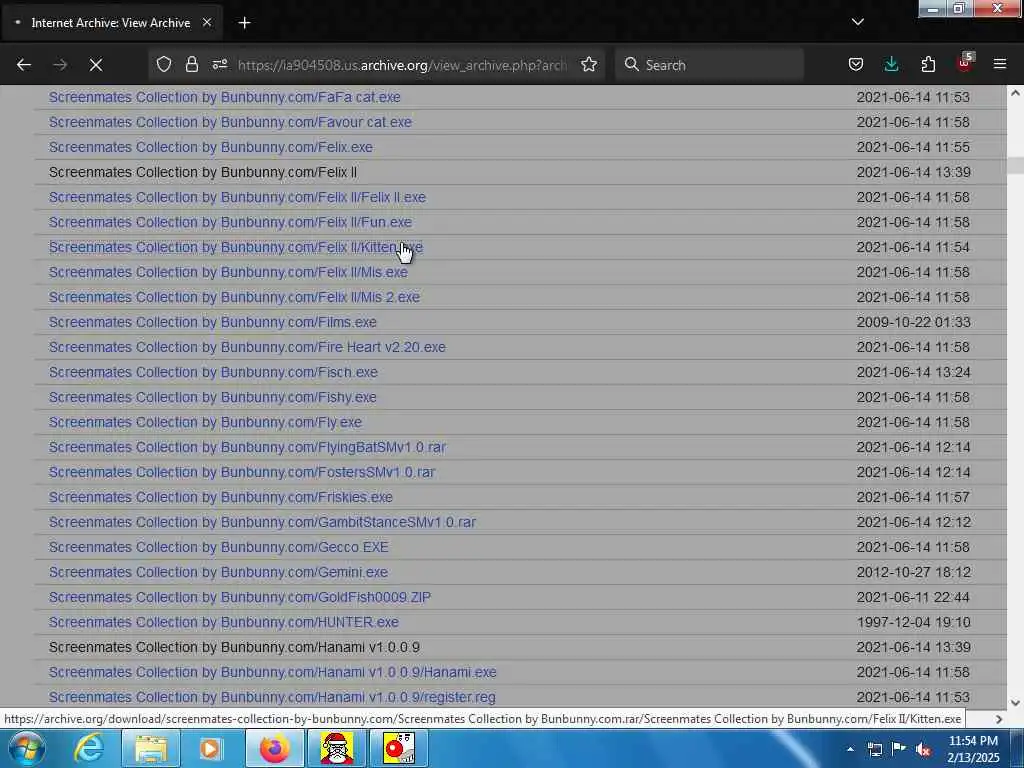Viewport: 1024px width, 768px height.
Task: Open the Windows Start menu
Action: (x=27, y=748)
